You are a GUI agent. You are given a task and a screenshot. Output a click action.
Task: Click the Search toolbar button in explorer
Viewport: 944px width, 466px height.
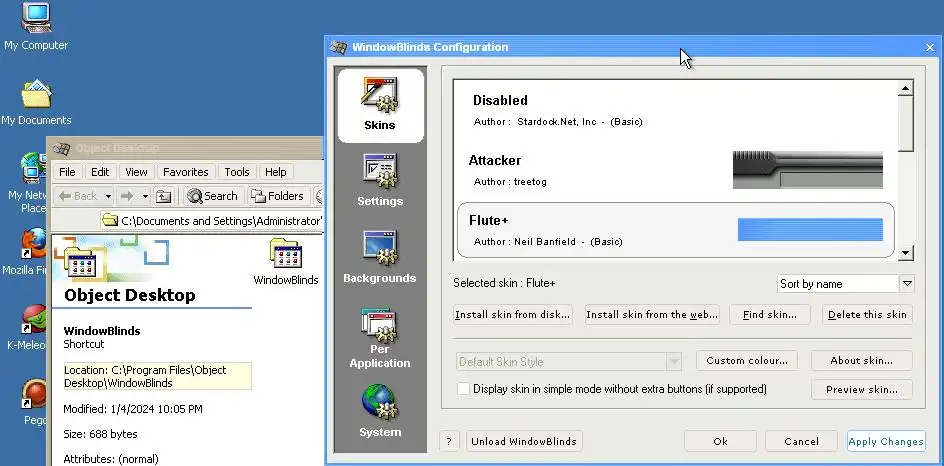(x=213, y=196)
